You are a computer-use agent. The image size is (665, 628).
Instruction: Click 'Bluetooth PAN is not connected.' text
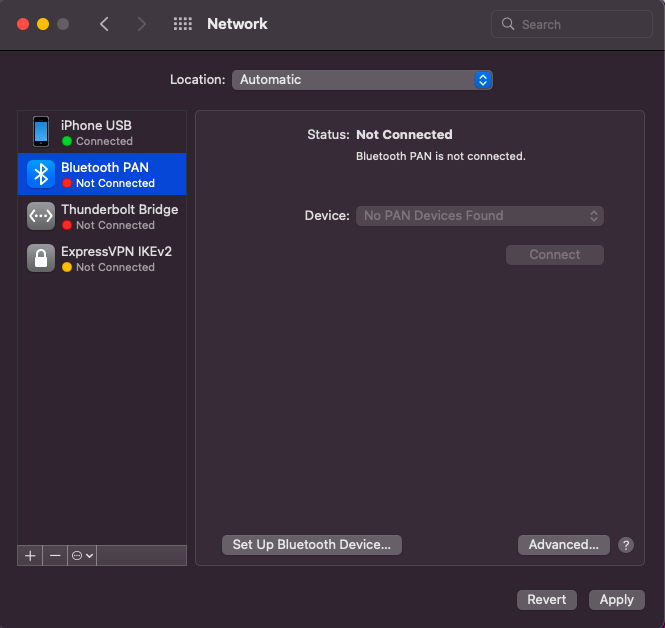click(441, 156)
